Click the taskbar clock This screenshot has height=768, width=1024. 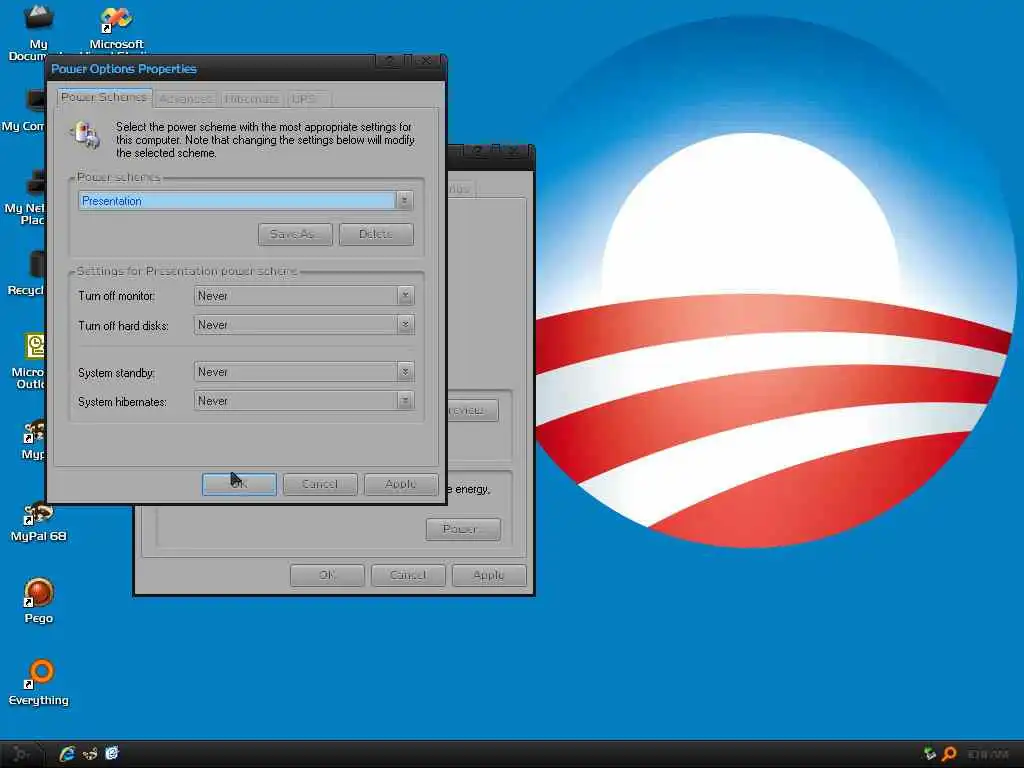point(988,754)
